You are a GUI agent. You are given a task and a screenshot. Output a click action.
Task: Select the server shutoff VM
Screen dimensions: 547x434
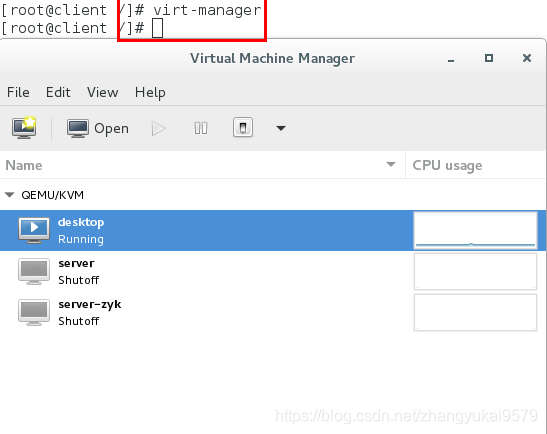[x=273, y=271]
